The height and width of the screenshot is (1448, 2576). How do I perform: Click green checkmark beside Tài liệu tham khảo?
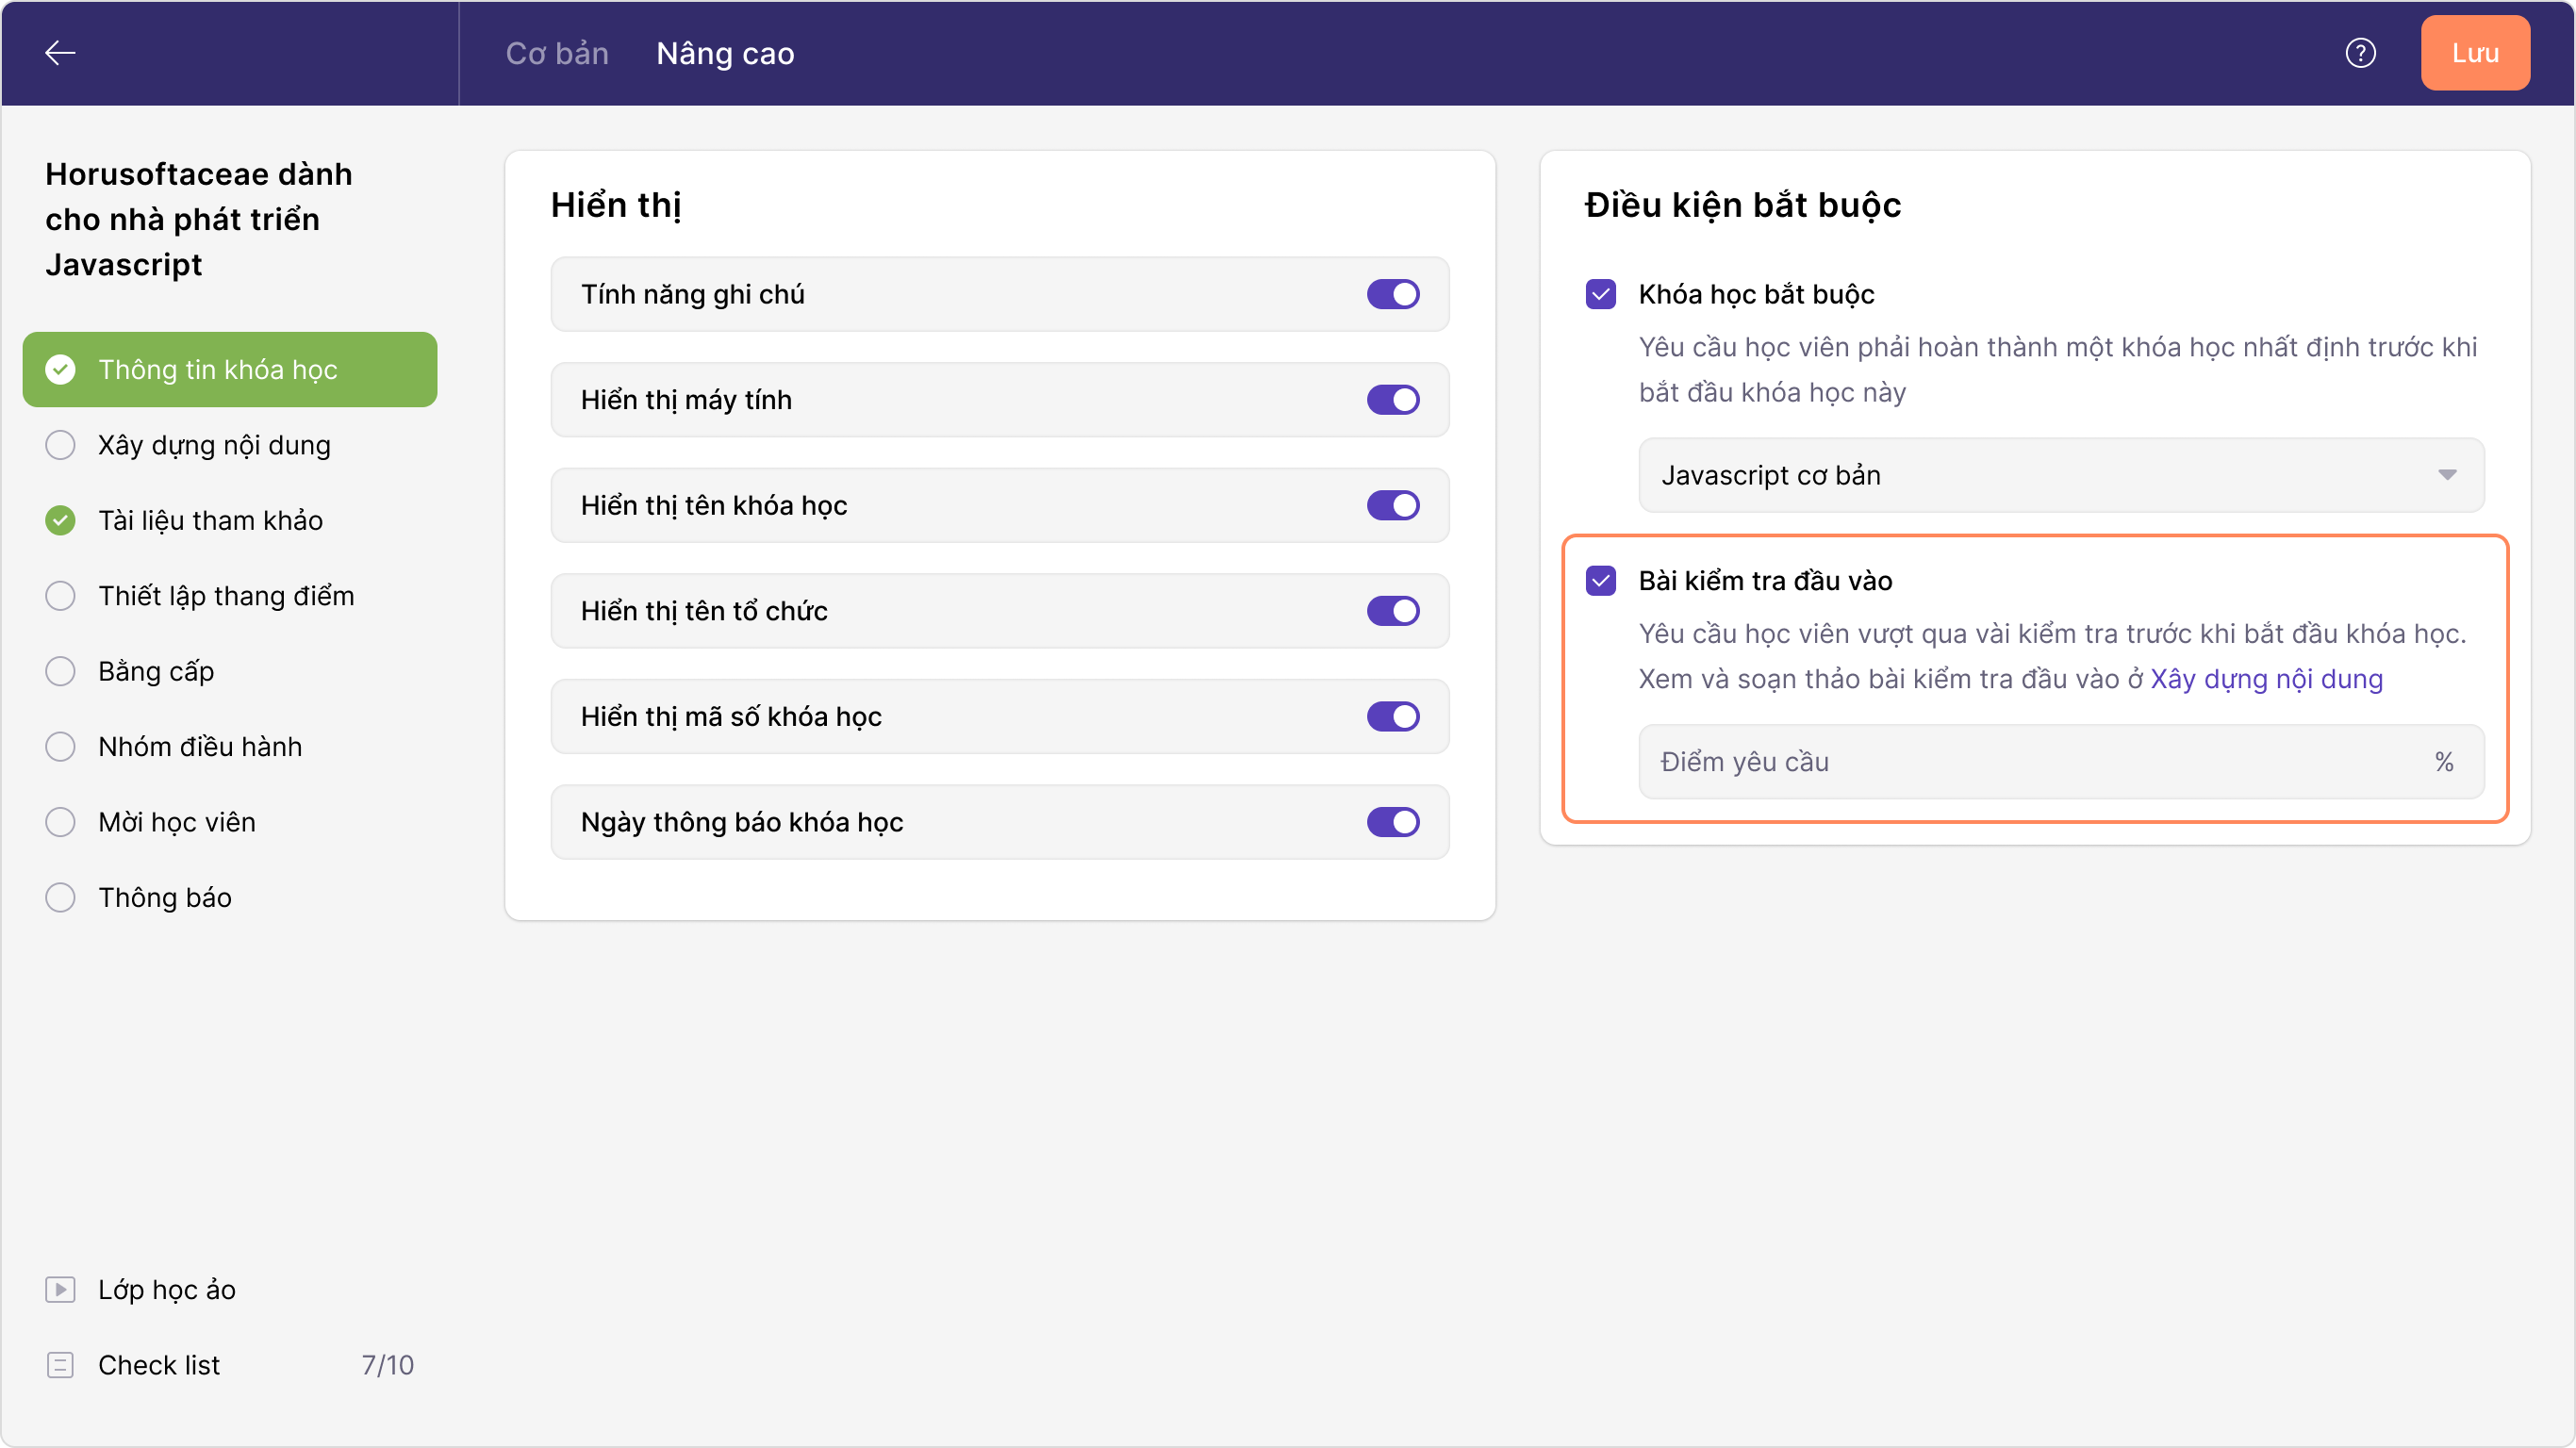[60, 520]
